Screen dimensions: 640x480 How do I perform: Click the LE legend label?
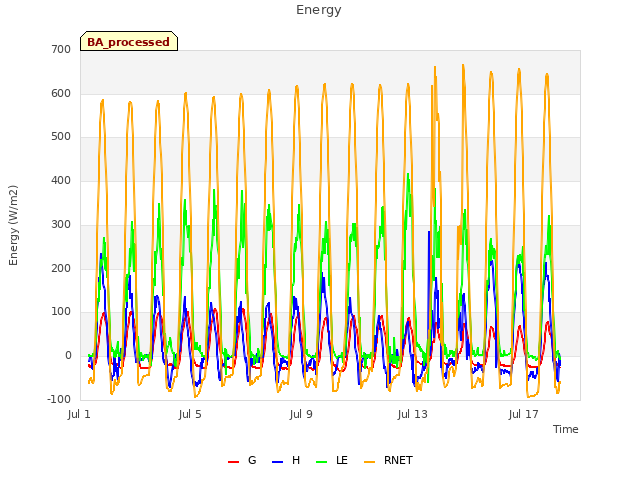click(x=342, y=460)
